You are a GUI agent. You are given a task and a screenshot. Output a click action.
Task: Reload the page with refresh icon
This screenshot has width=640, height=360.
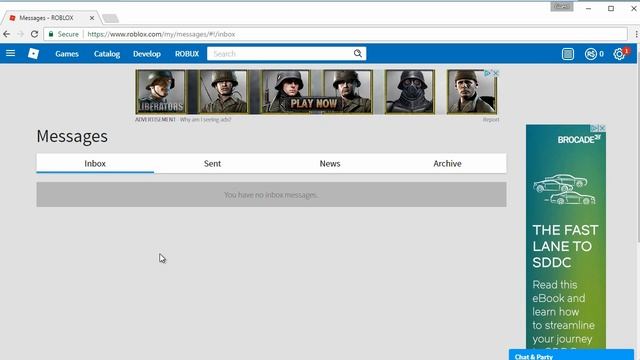34,34
